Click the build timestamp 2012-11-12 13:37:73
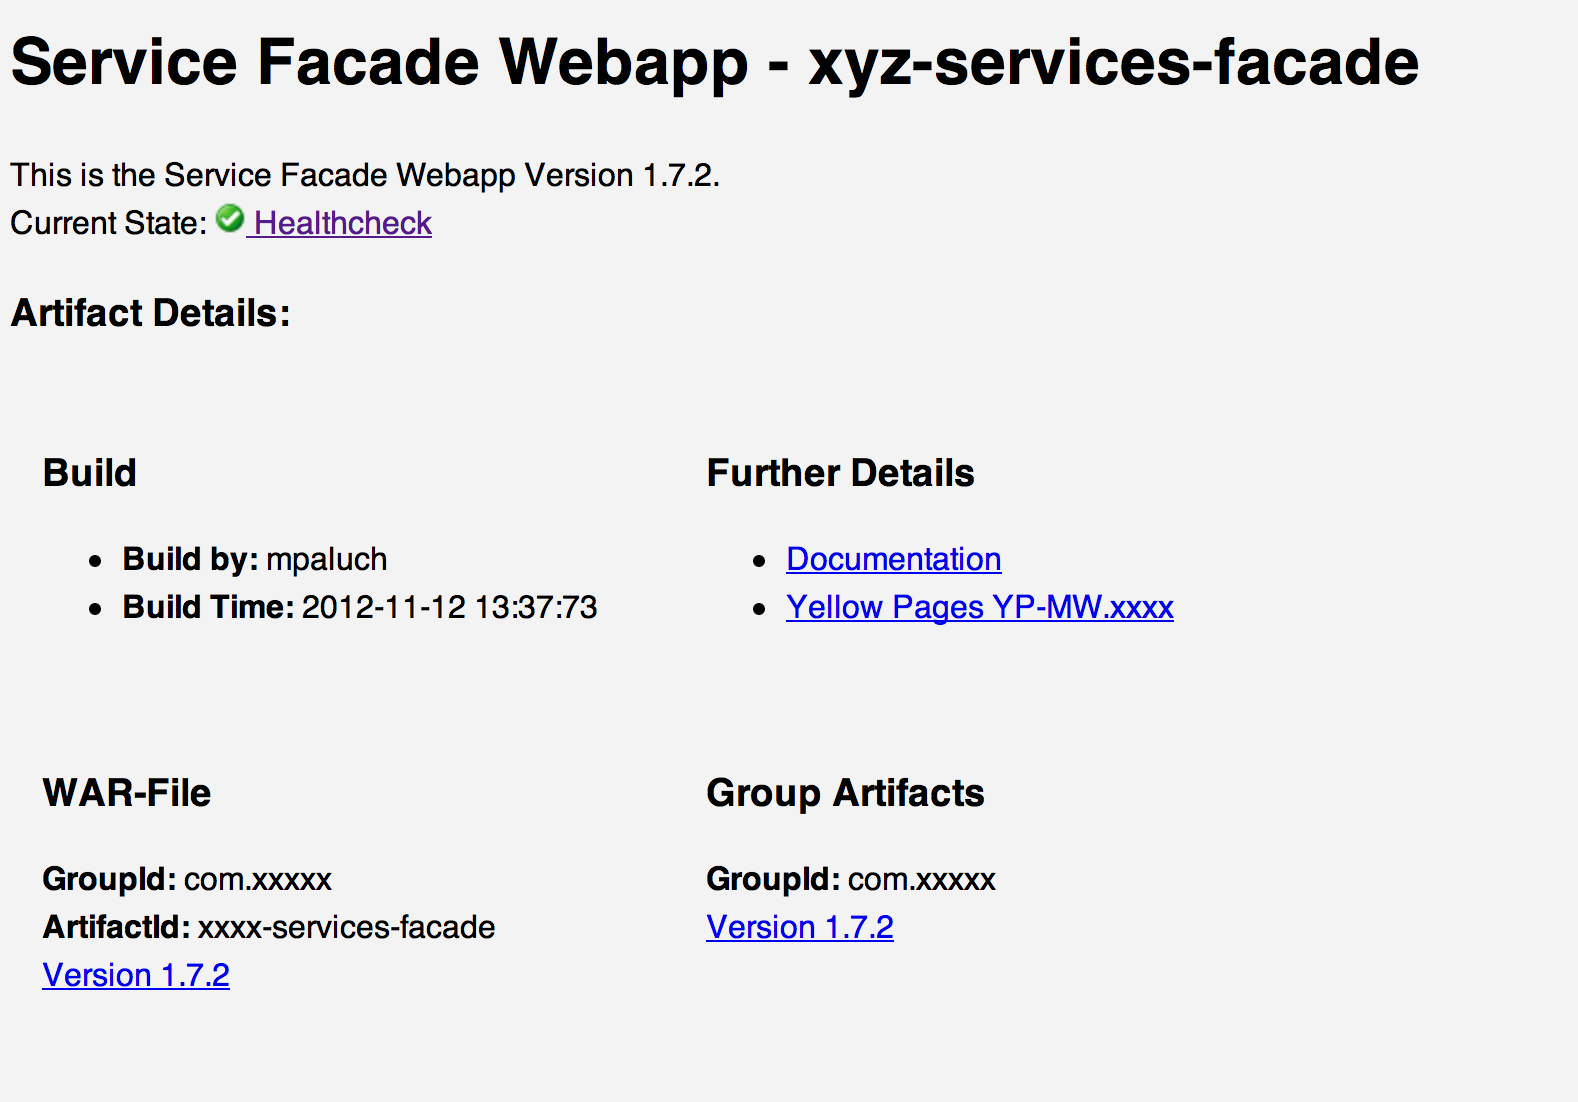Viewport: 1578px width, 1102px height. click(x=449, y=607)
